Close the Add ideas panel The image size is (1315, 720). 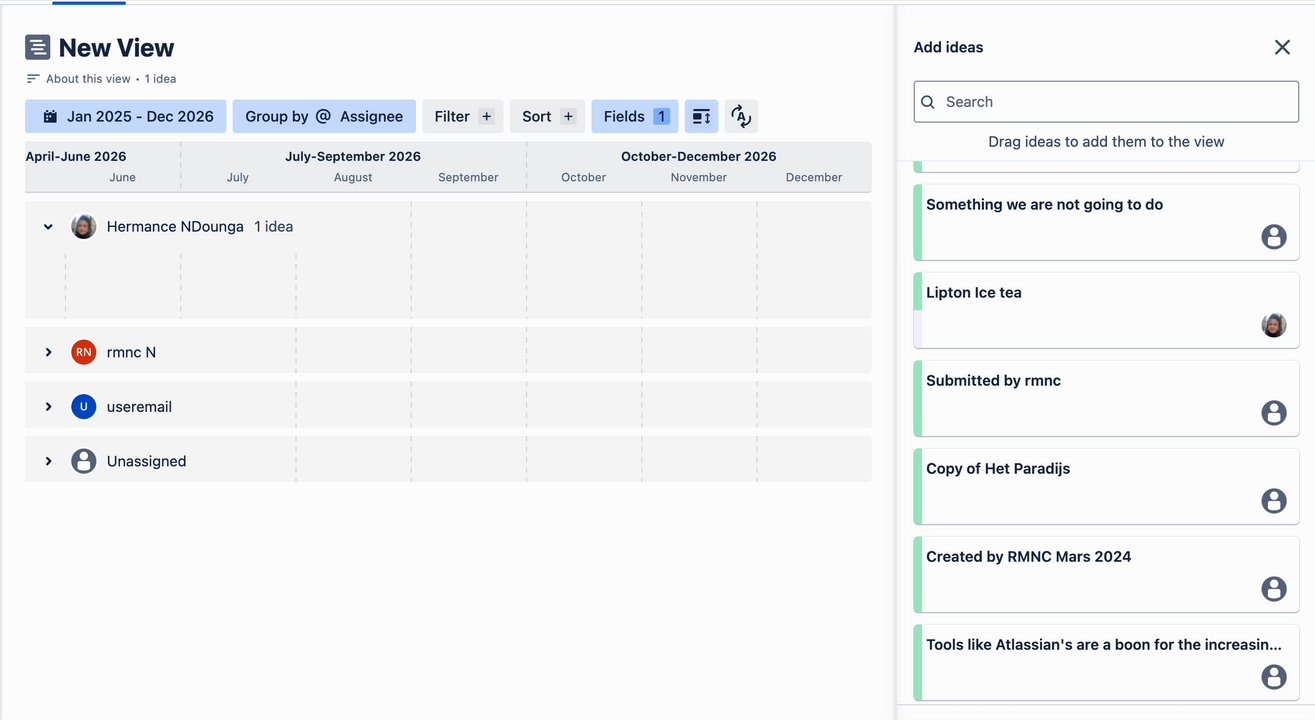[1282, 47]
